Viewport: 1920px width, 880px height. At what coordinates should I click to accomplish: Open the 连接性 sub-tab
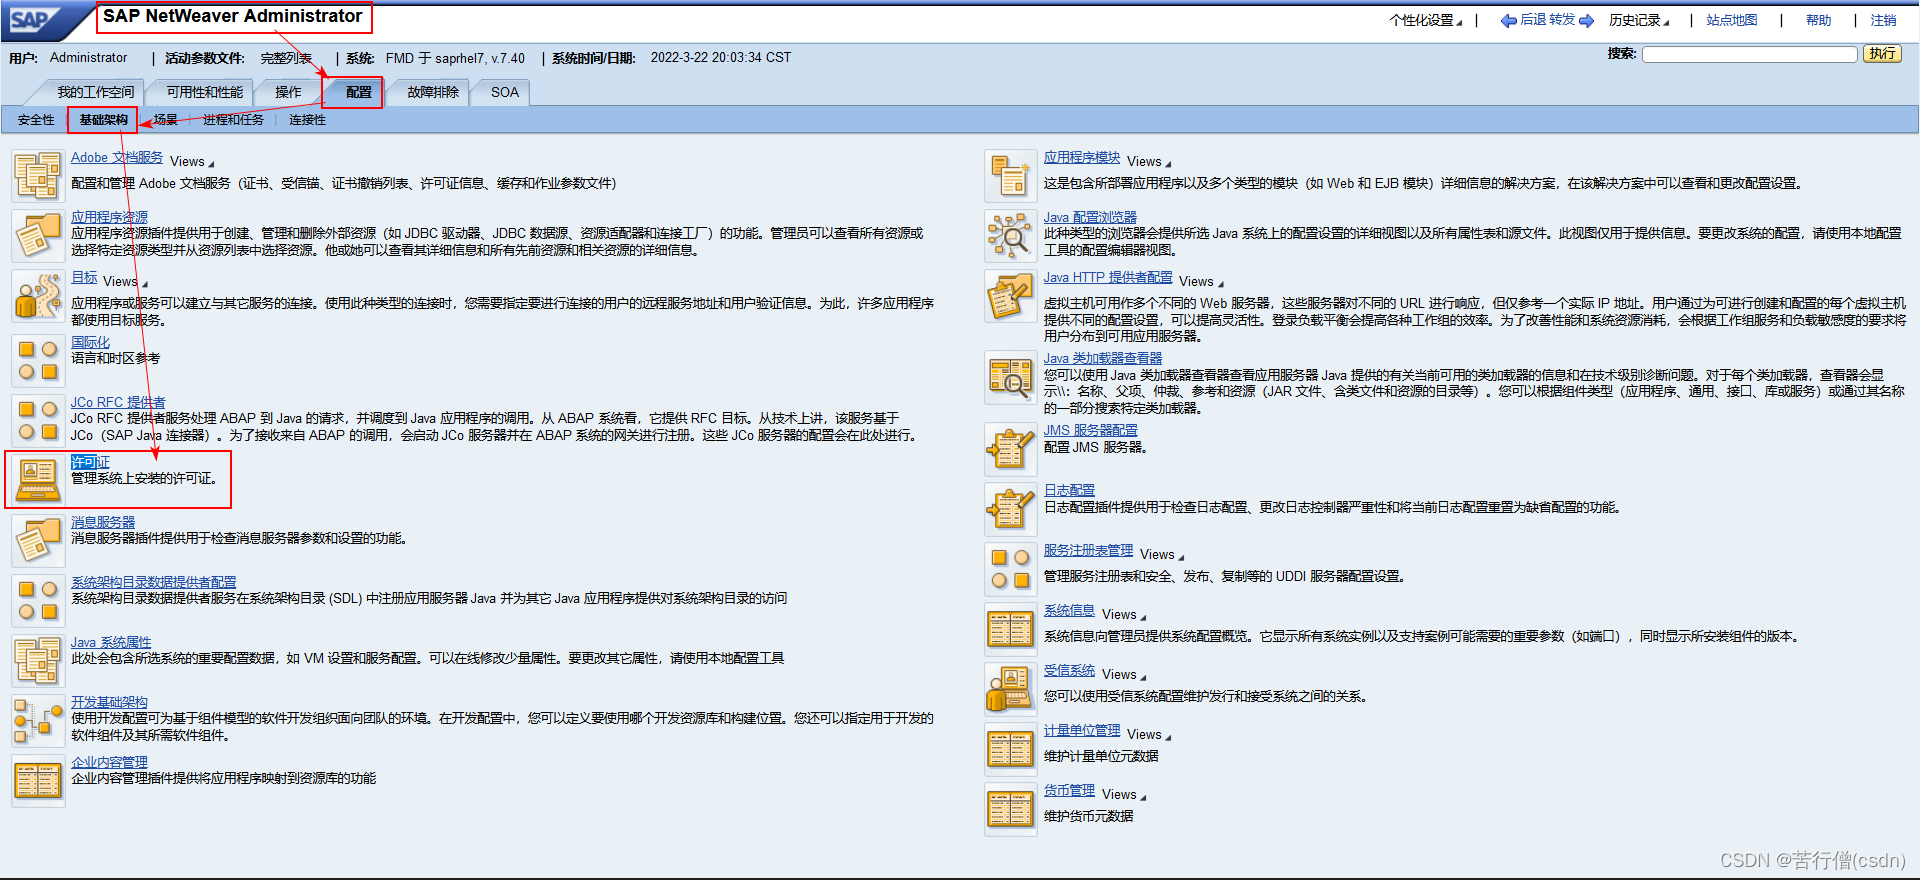tap(307, 120)
